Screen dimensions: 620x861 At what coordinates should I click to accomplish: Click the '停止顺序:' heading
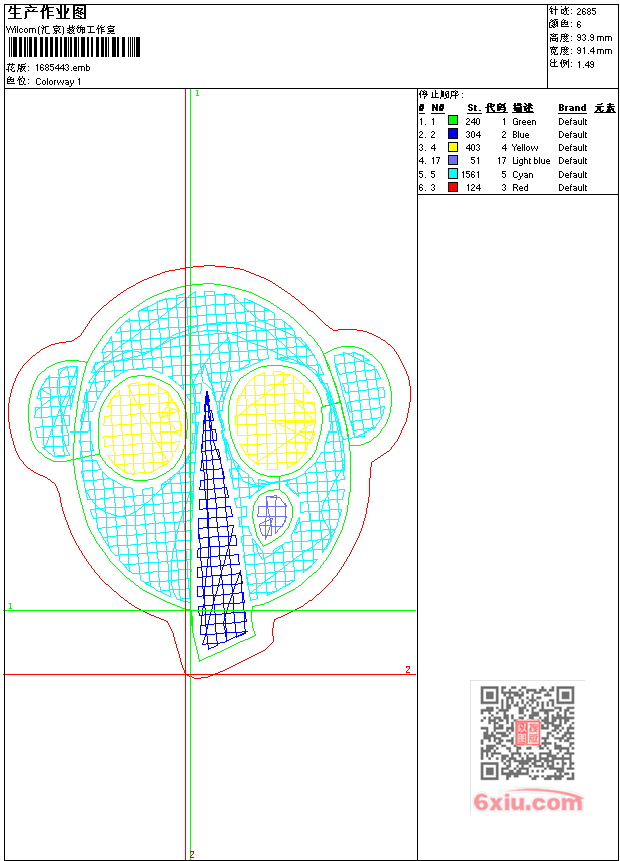(441, 94)
